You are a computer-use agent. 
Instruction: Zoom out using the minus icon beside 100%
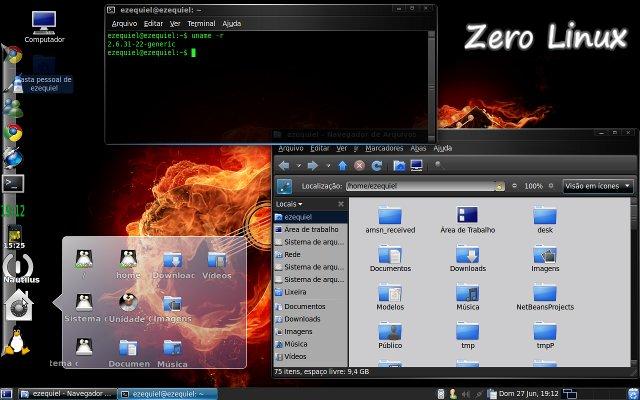514,186
